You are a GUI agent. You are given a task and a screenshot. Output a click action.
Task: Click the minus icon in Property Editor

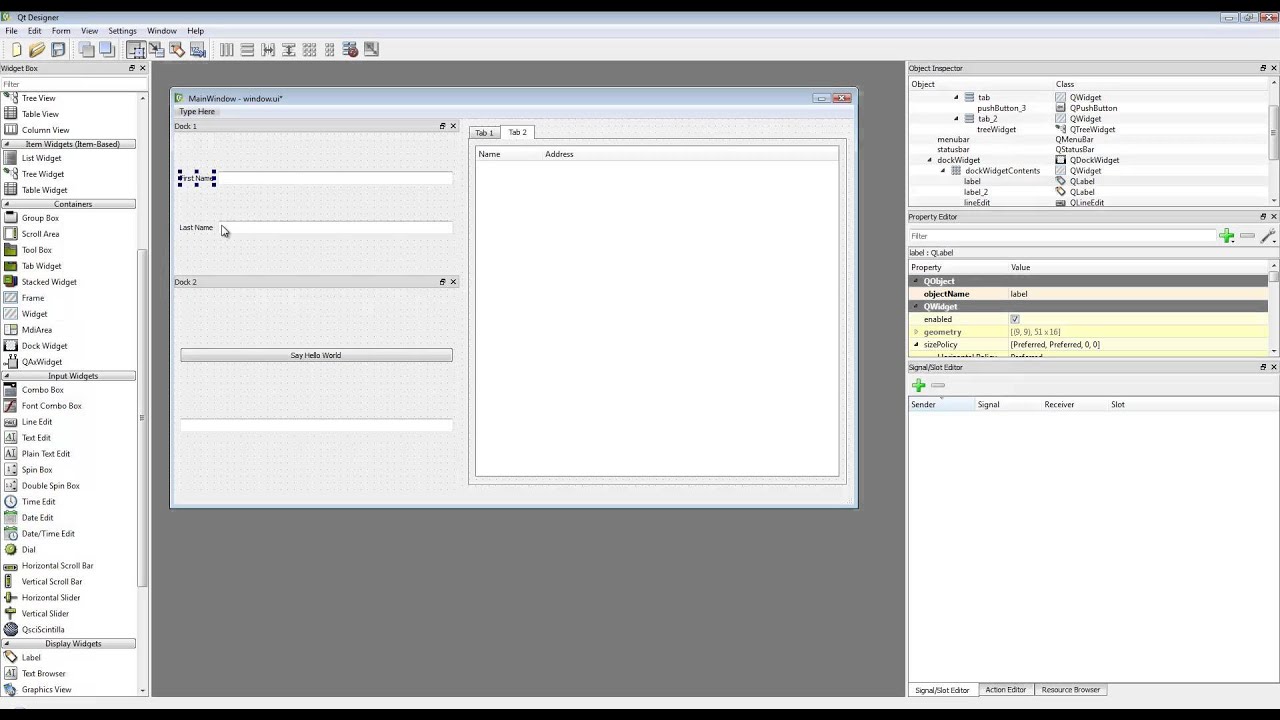click(1247, 236)
